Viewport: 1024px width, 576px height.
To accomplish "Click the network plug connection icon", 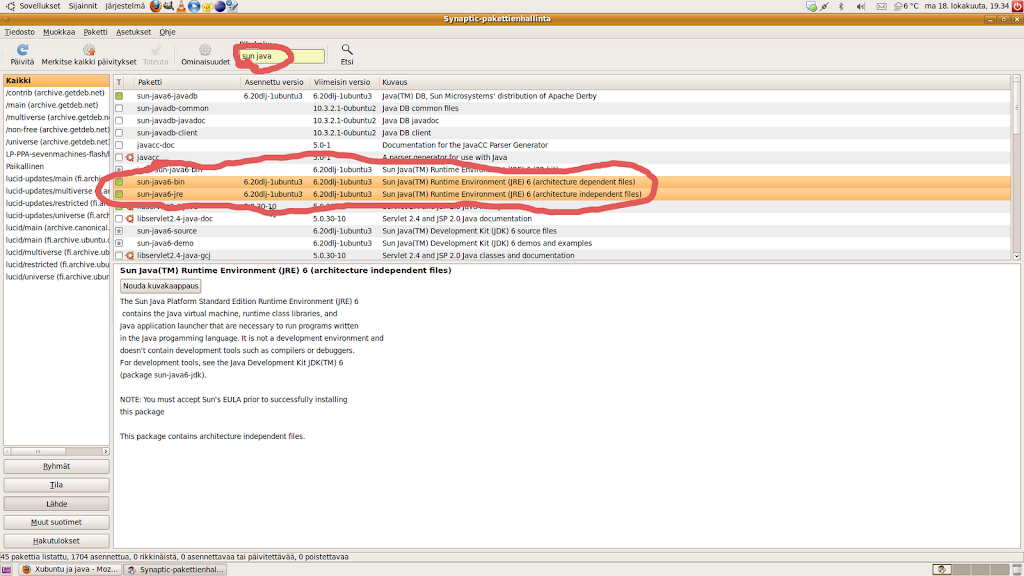I will tap(824, 7).
